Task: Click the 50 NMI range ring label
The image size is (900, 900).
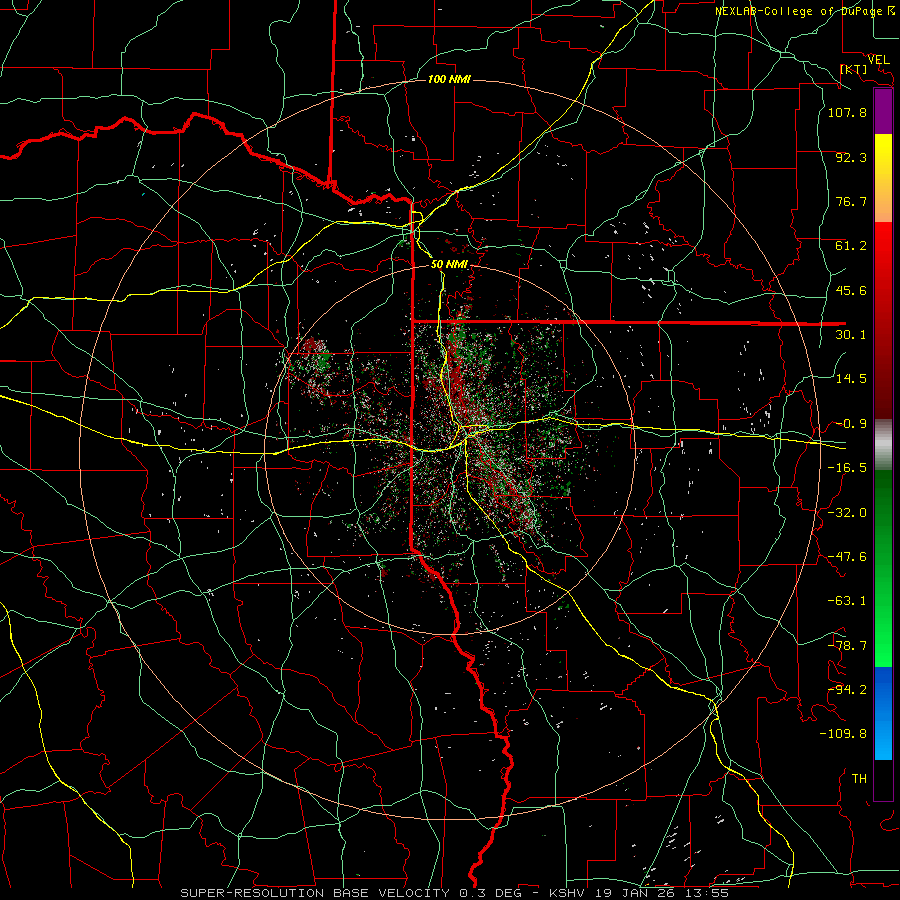Action: point(449,264)
